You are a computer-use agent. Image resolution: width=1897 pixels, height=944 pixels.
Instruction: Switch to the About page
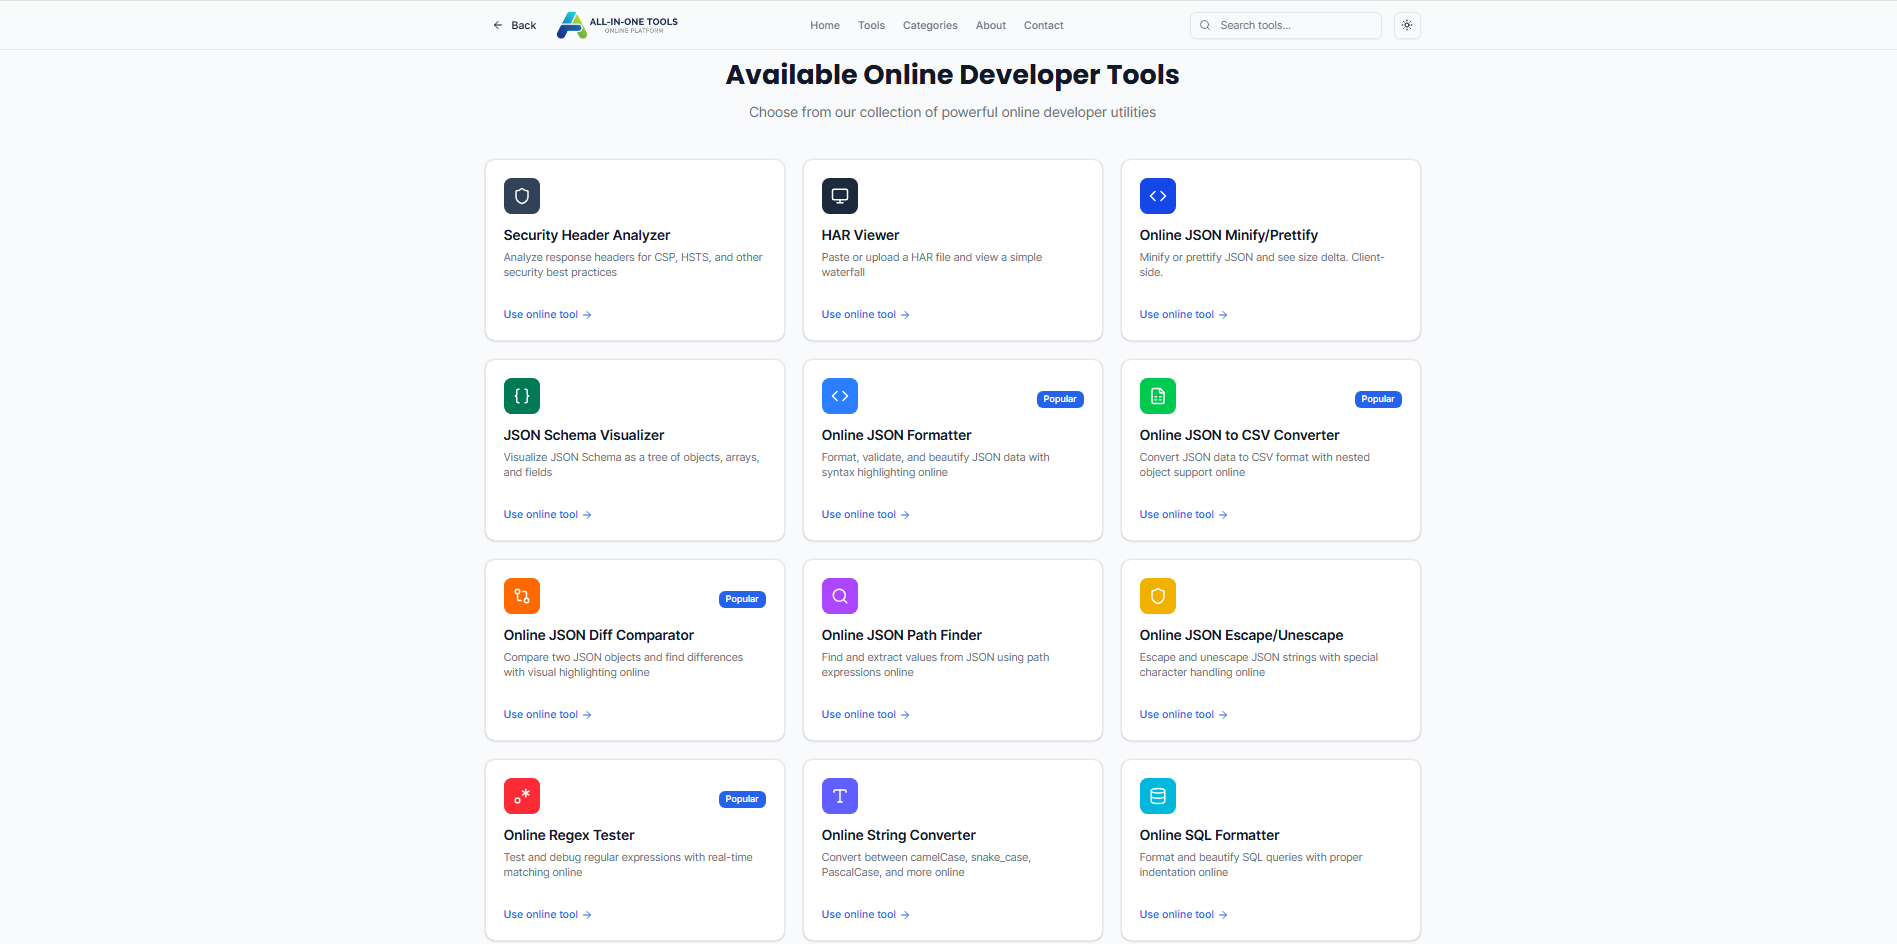990,25
